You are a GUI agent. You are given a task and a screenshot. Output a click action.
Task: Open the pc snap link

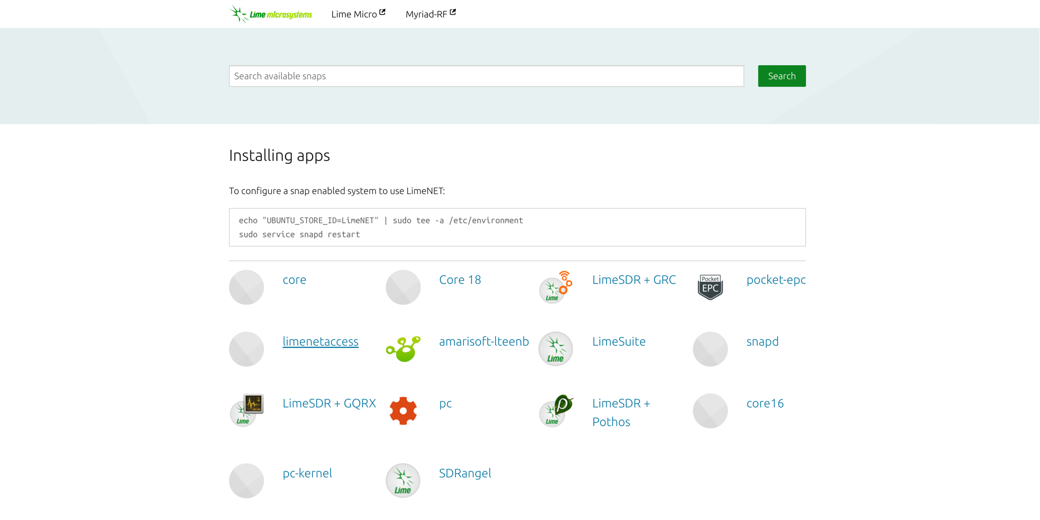(446, 403)
